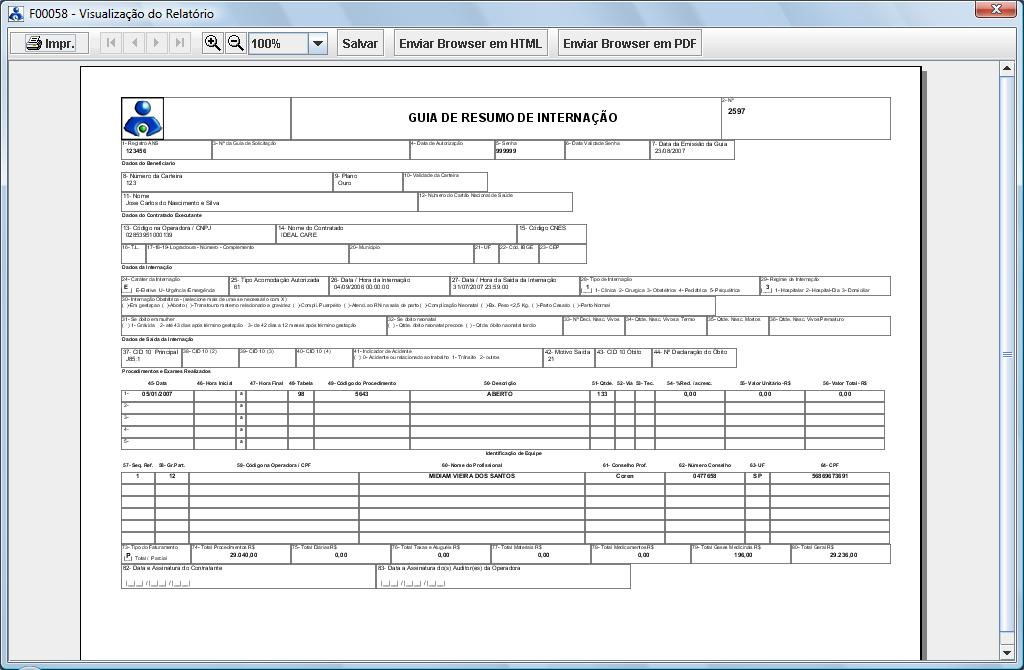This screenshot has height=670, width=1024.
Task: Zoom in with the magnifier plus icon
Action: tap(212, 43)
